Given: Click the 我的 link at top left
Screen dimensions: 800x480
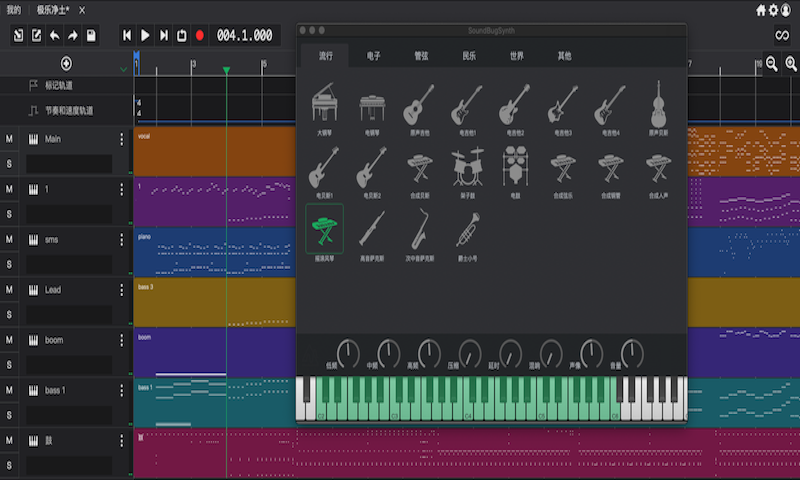Looking at the screenshot, I should click(x=13, y=9).
